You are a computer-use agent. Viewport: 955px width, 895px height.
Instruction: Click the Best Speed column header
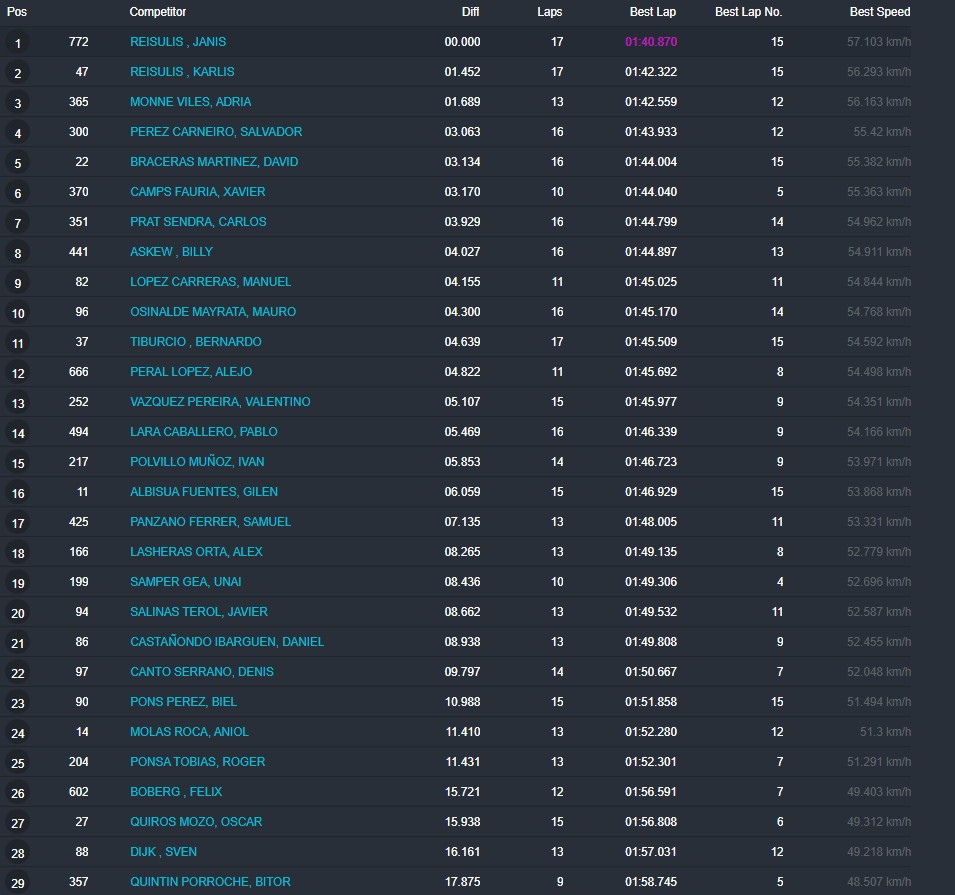point(880,12)
